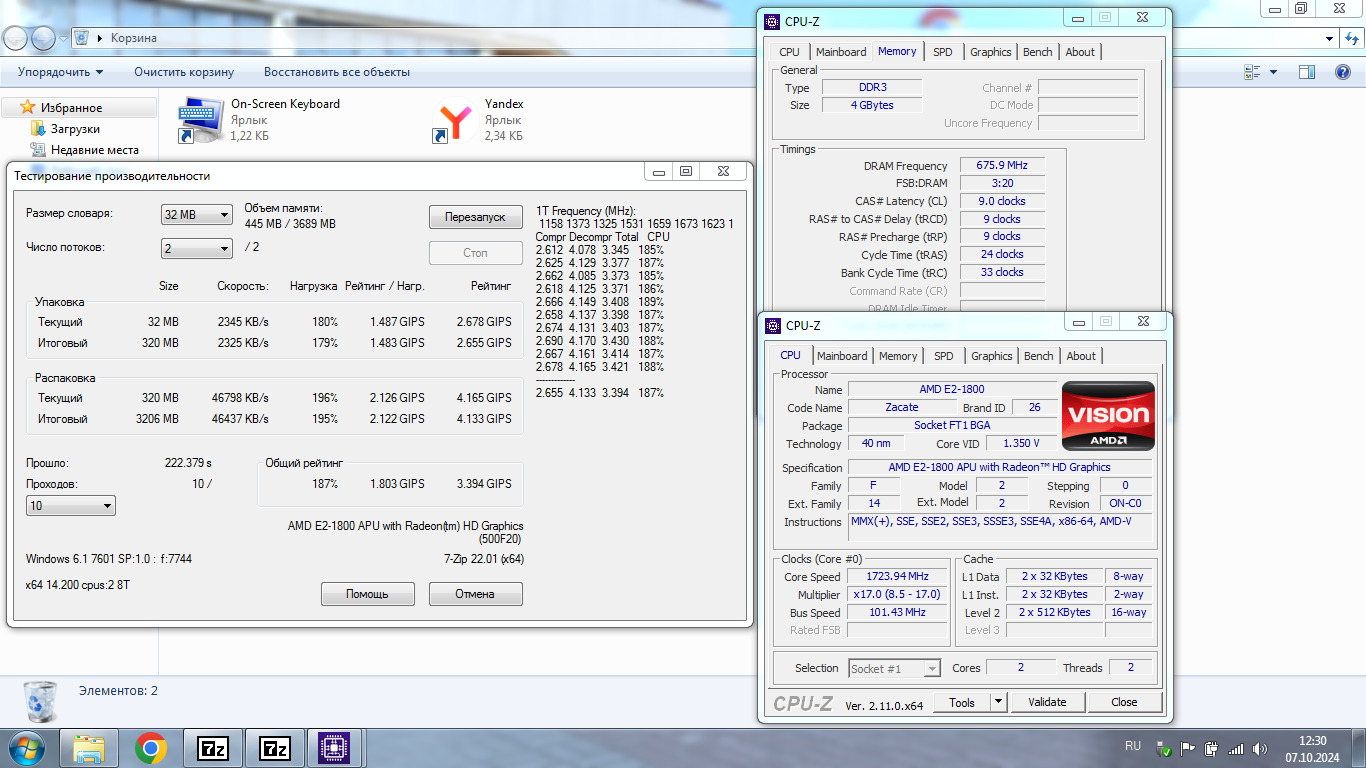1366x768 pixels.
Task: Open the Windows Start button
Action: point(27,748)
